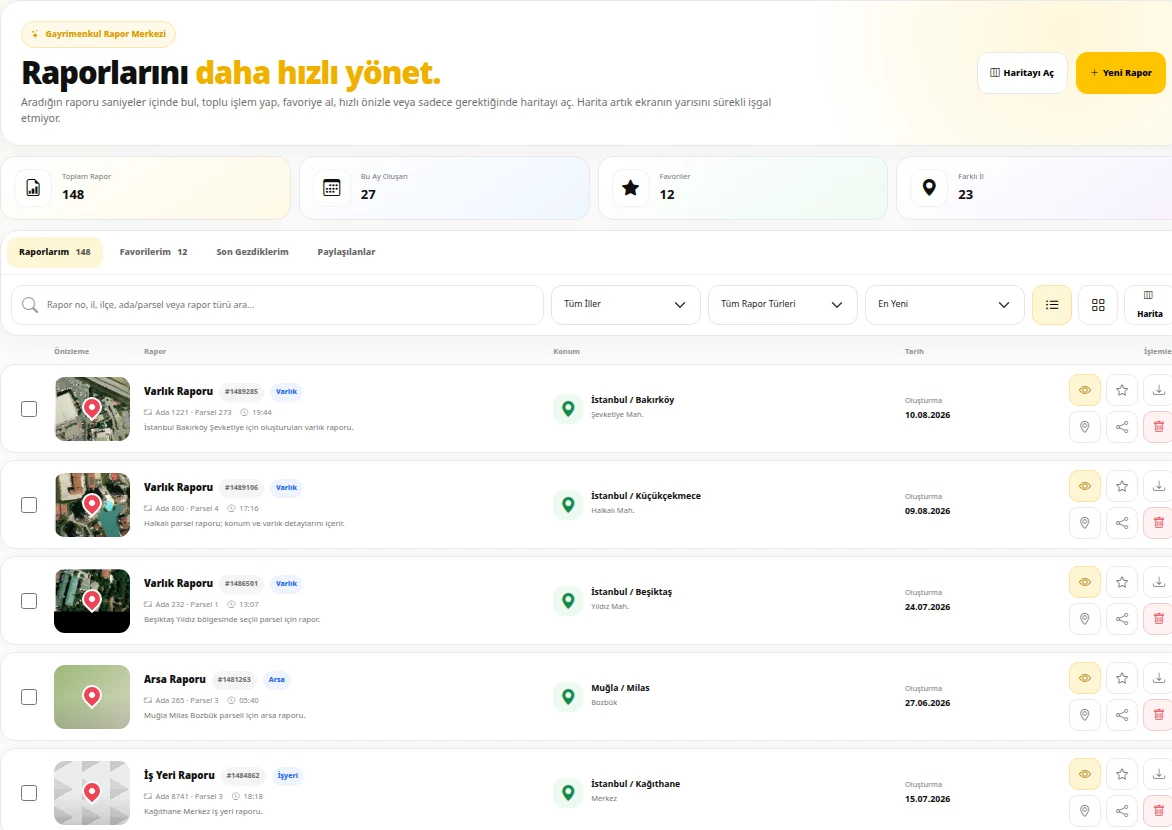Viewport: 1172px width, 830px height.
Task: Preview the Beşiktaş report with eye icon
Action: [1085, 582]
